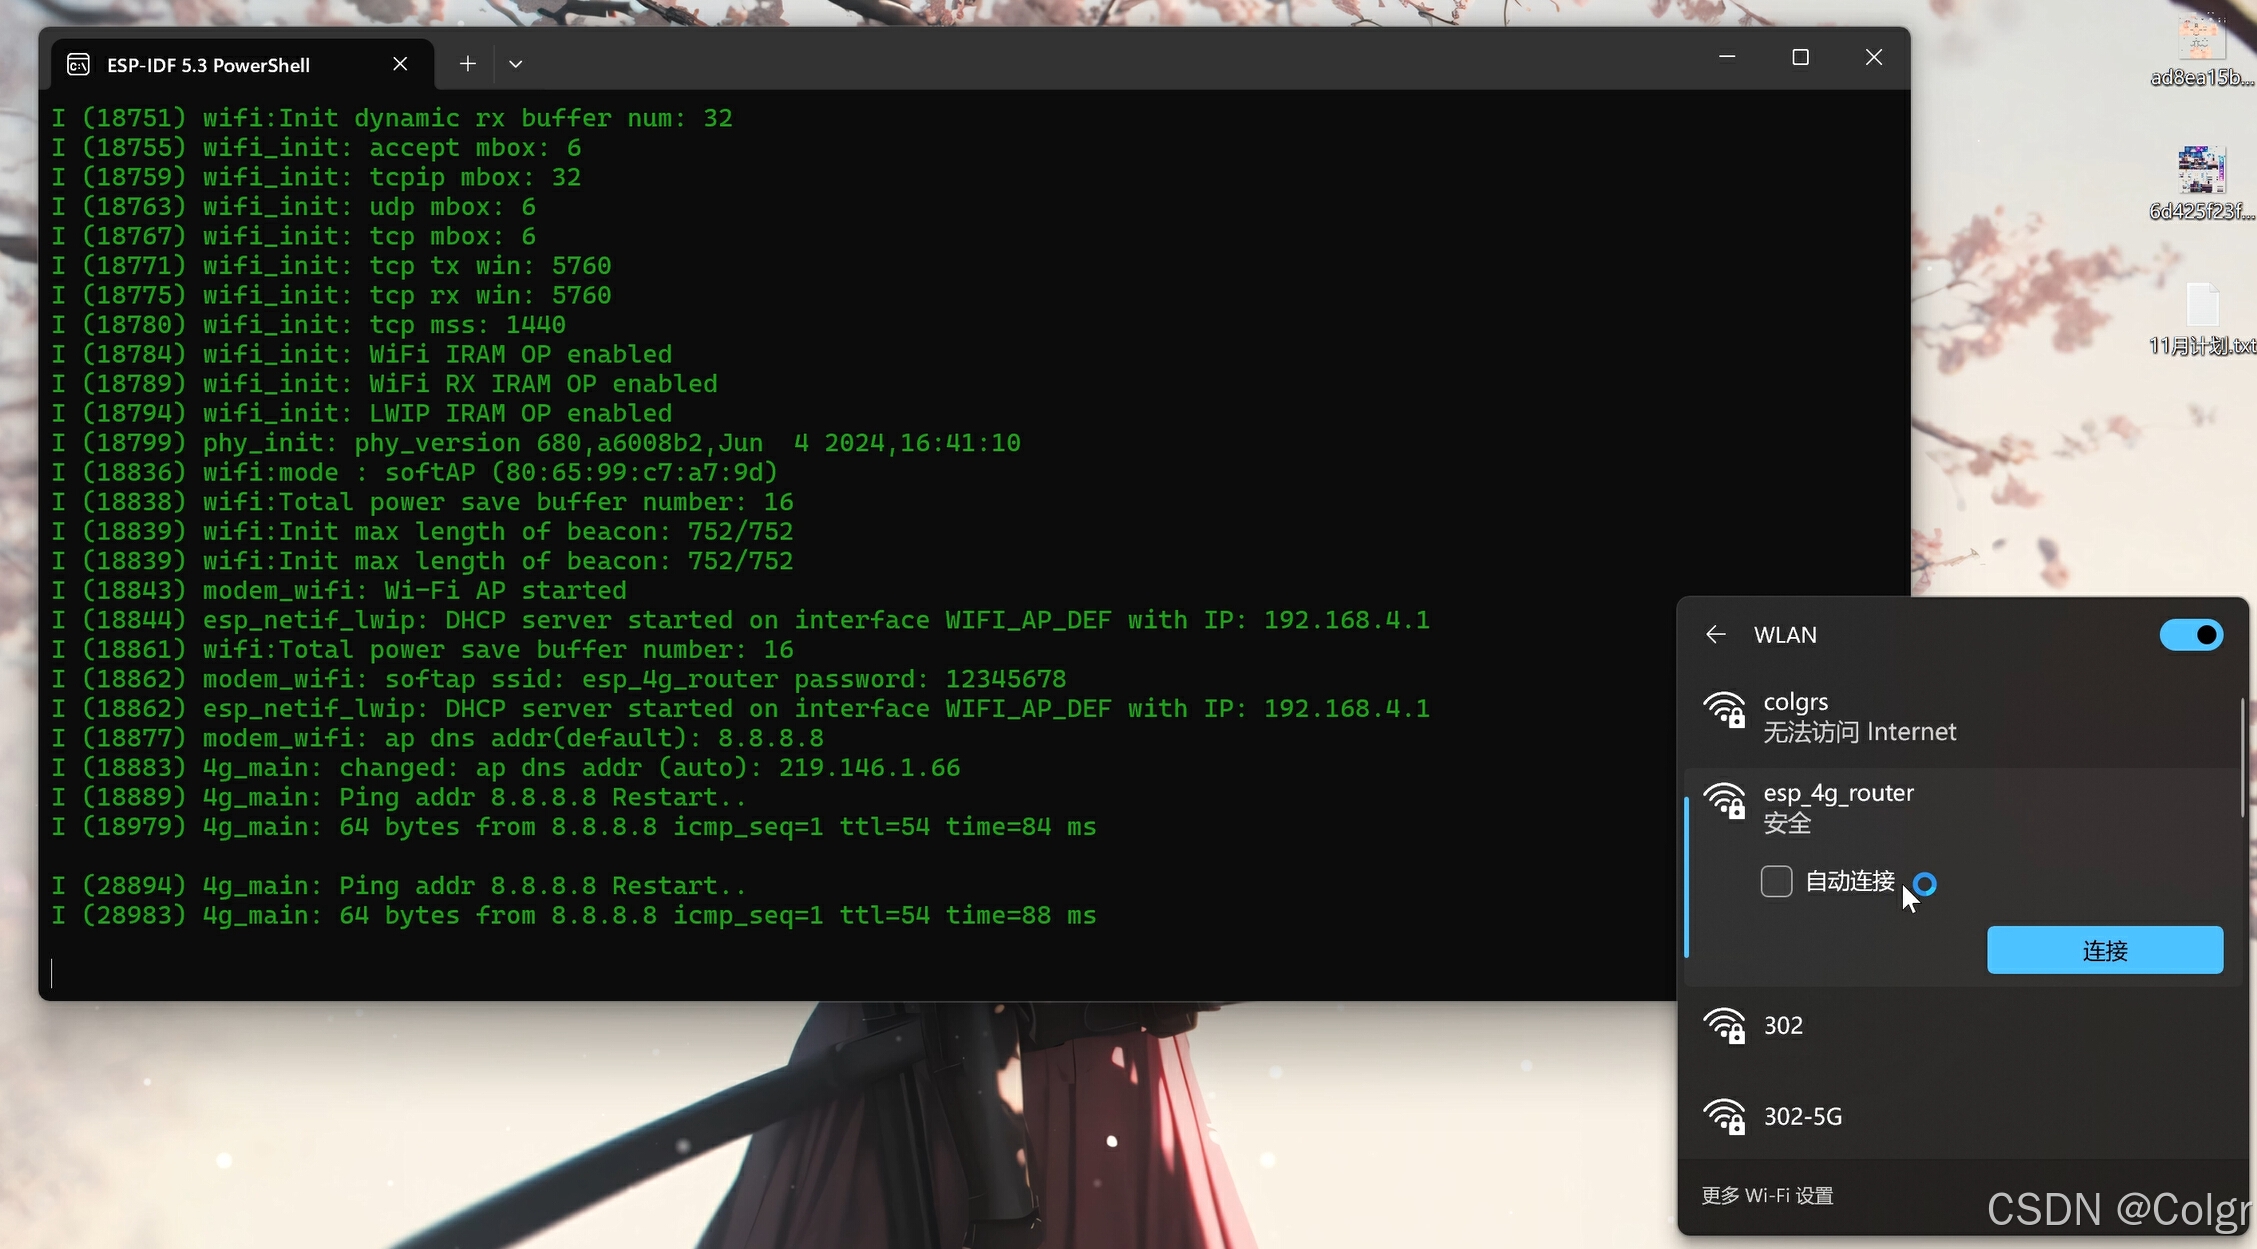Select the 302-5G Wi-Fi network
2257x1249 pixels.
click(1802, 1117)
